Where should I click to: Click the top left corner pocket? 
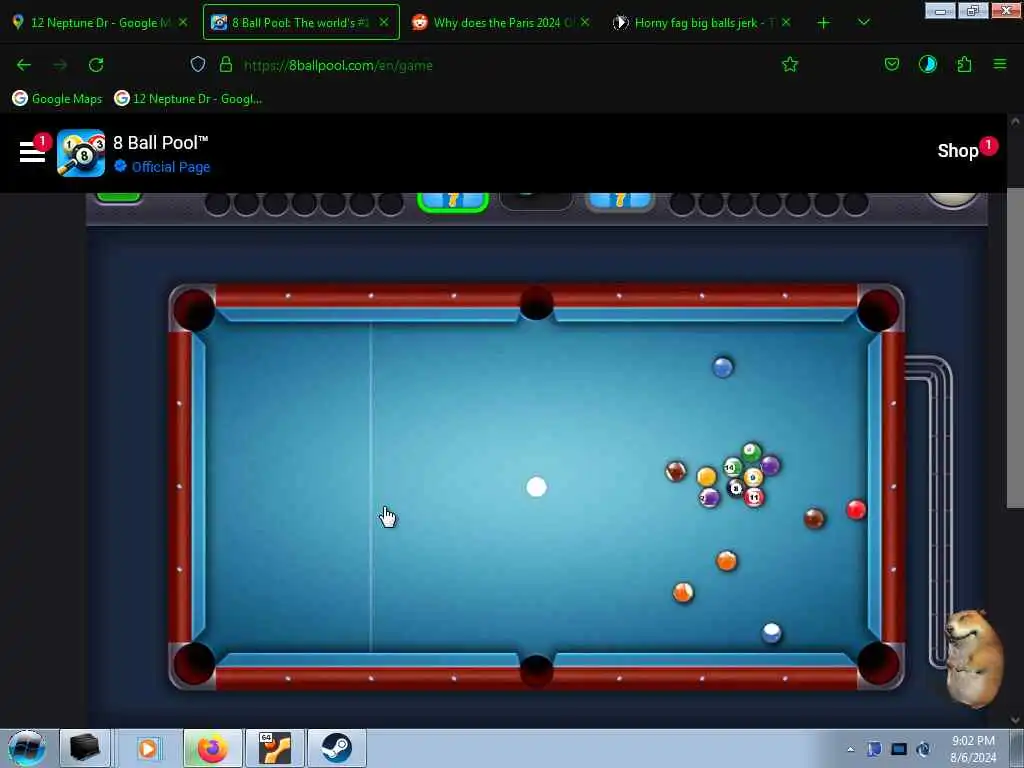193,310
